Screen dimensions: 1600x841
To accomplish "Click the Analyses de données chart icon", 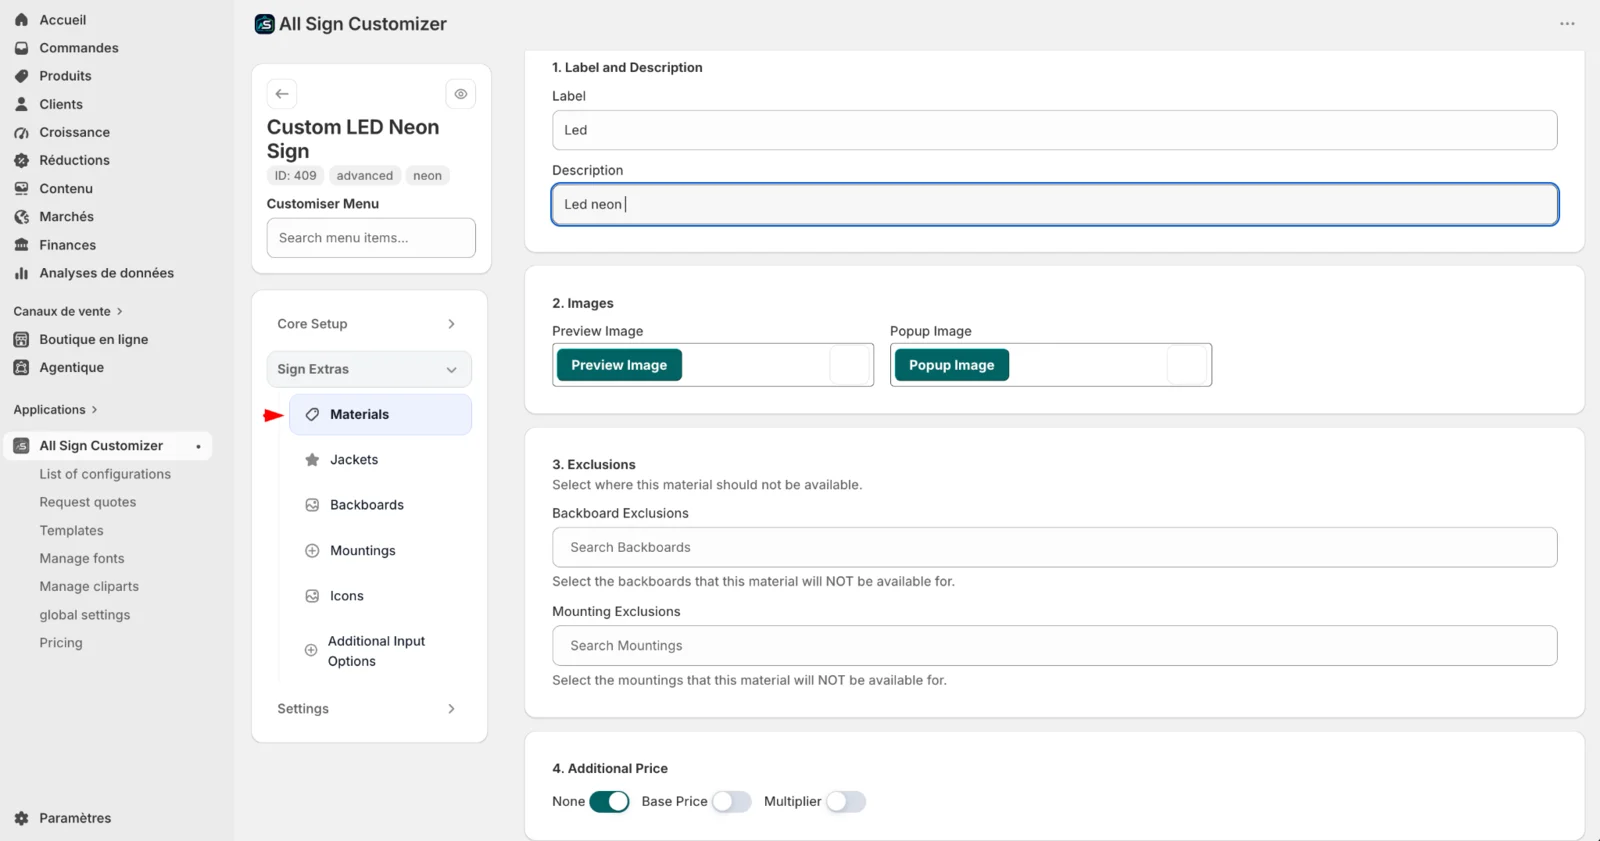I will [21, 273].
